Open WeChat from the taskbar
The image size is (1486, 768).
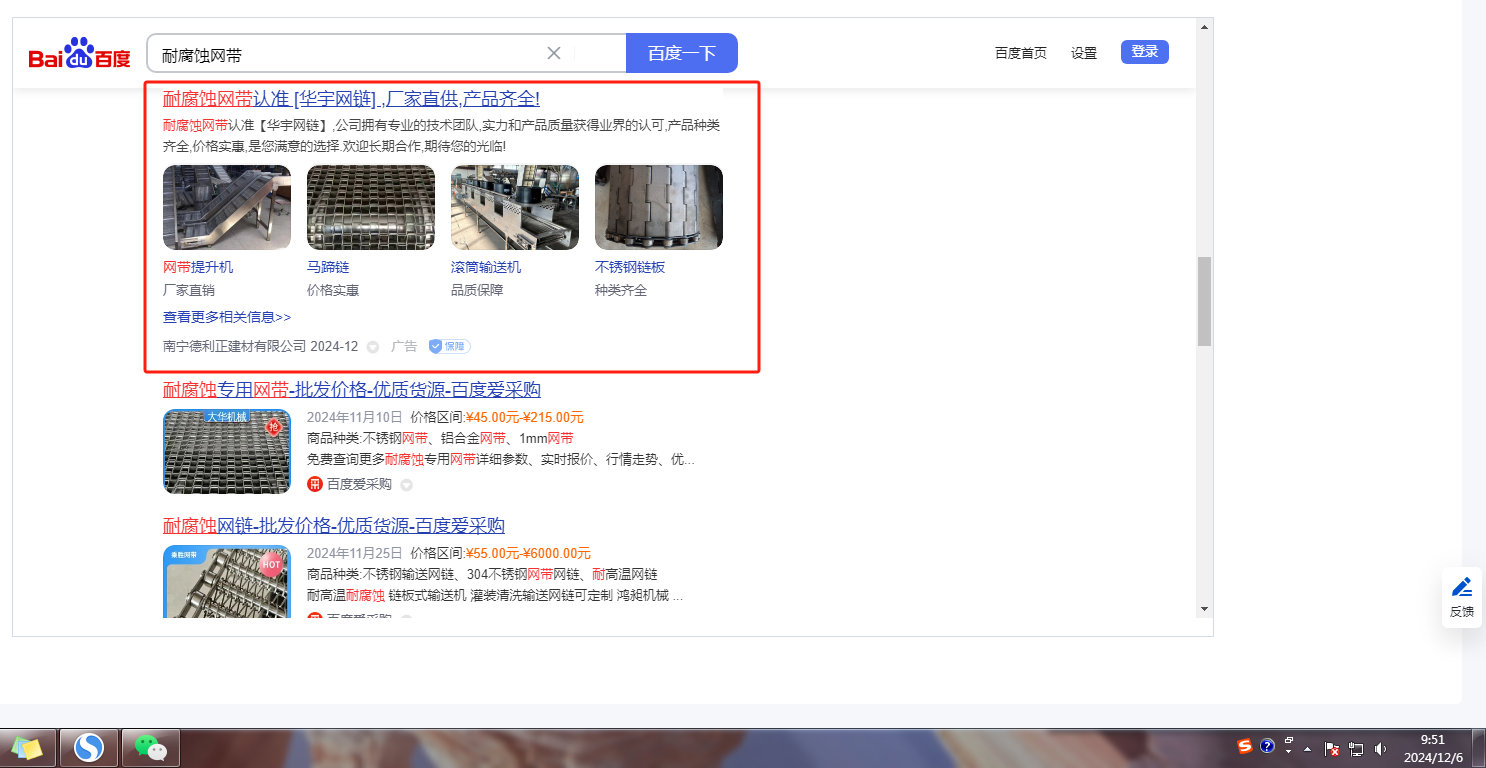pyautogui.click(x=151, y=747)
